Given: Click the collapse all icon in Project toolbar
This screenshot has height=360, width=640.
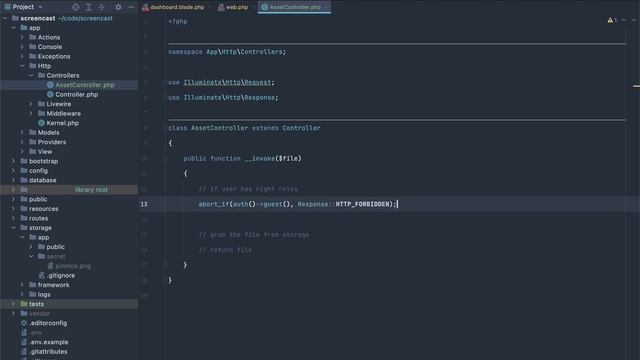Looking at the screenshot, I should coord(102,7).
